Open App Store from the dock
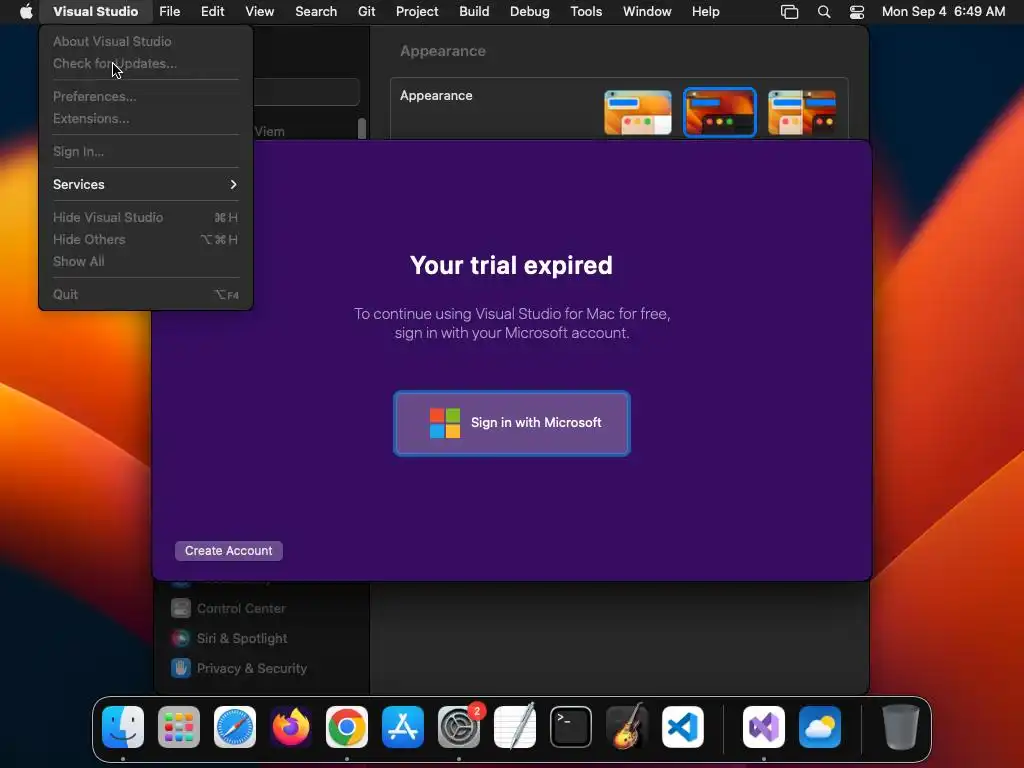 coord(403,727)
